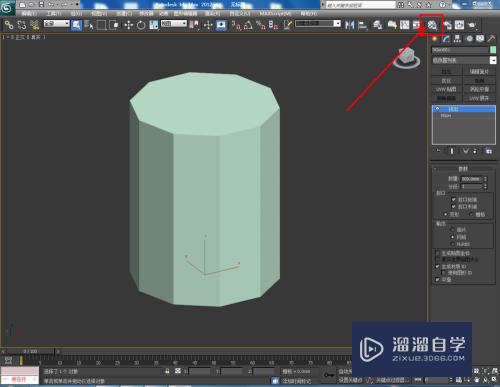Image resolution: width=500 pixels, height=387 pixels.
Task: Switch to the Display command panel tab
Action: click(480, 39)
